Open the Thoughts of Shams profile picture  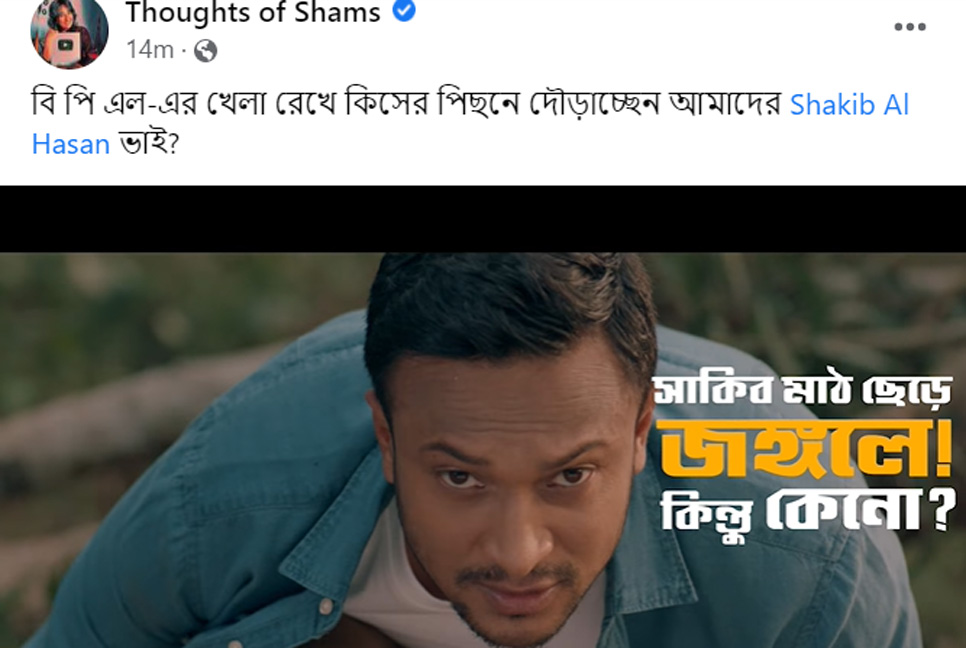(x=69, y=31)
